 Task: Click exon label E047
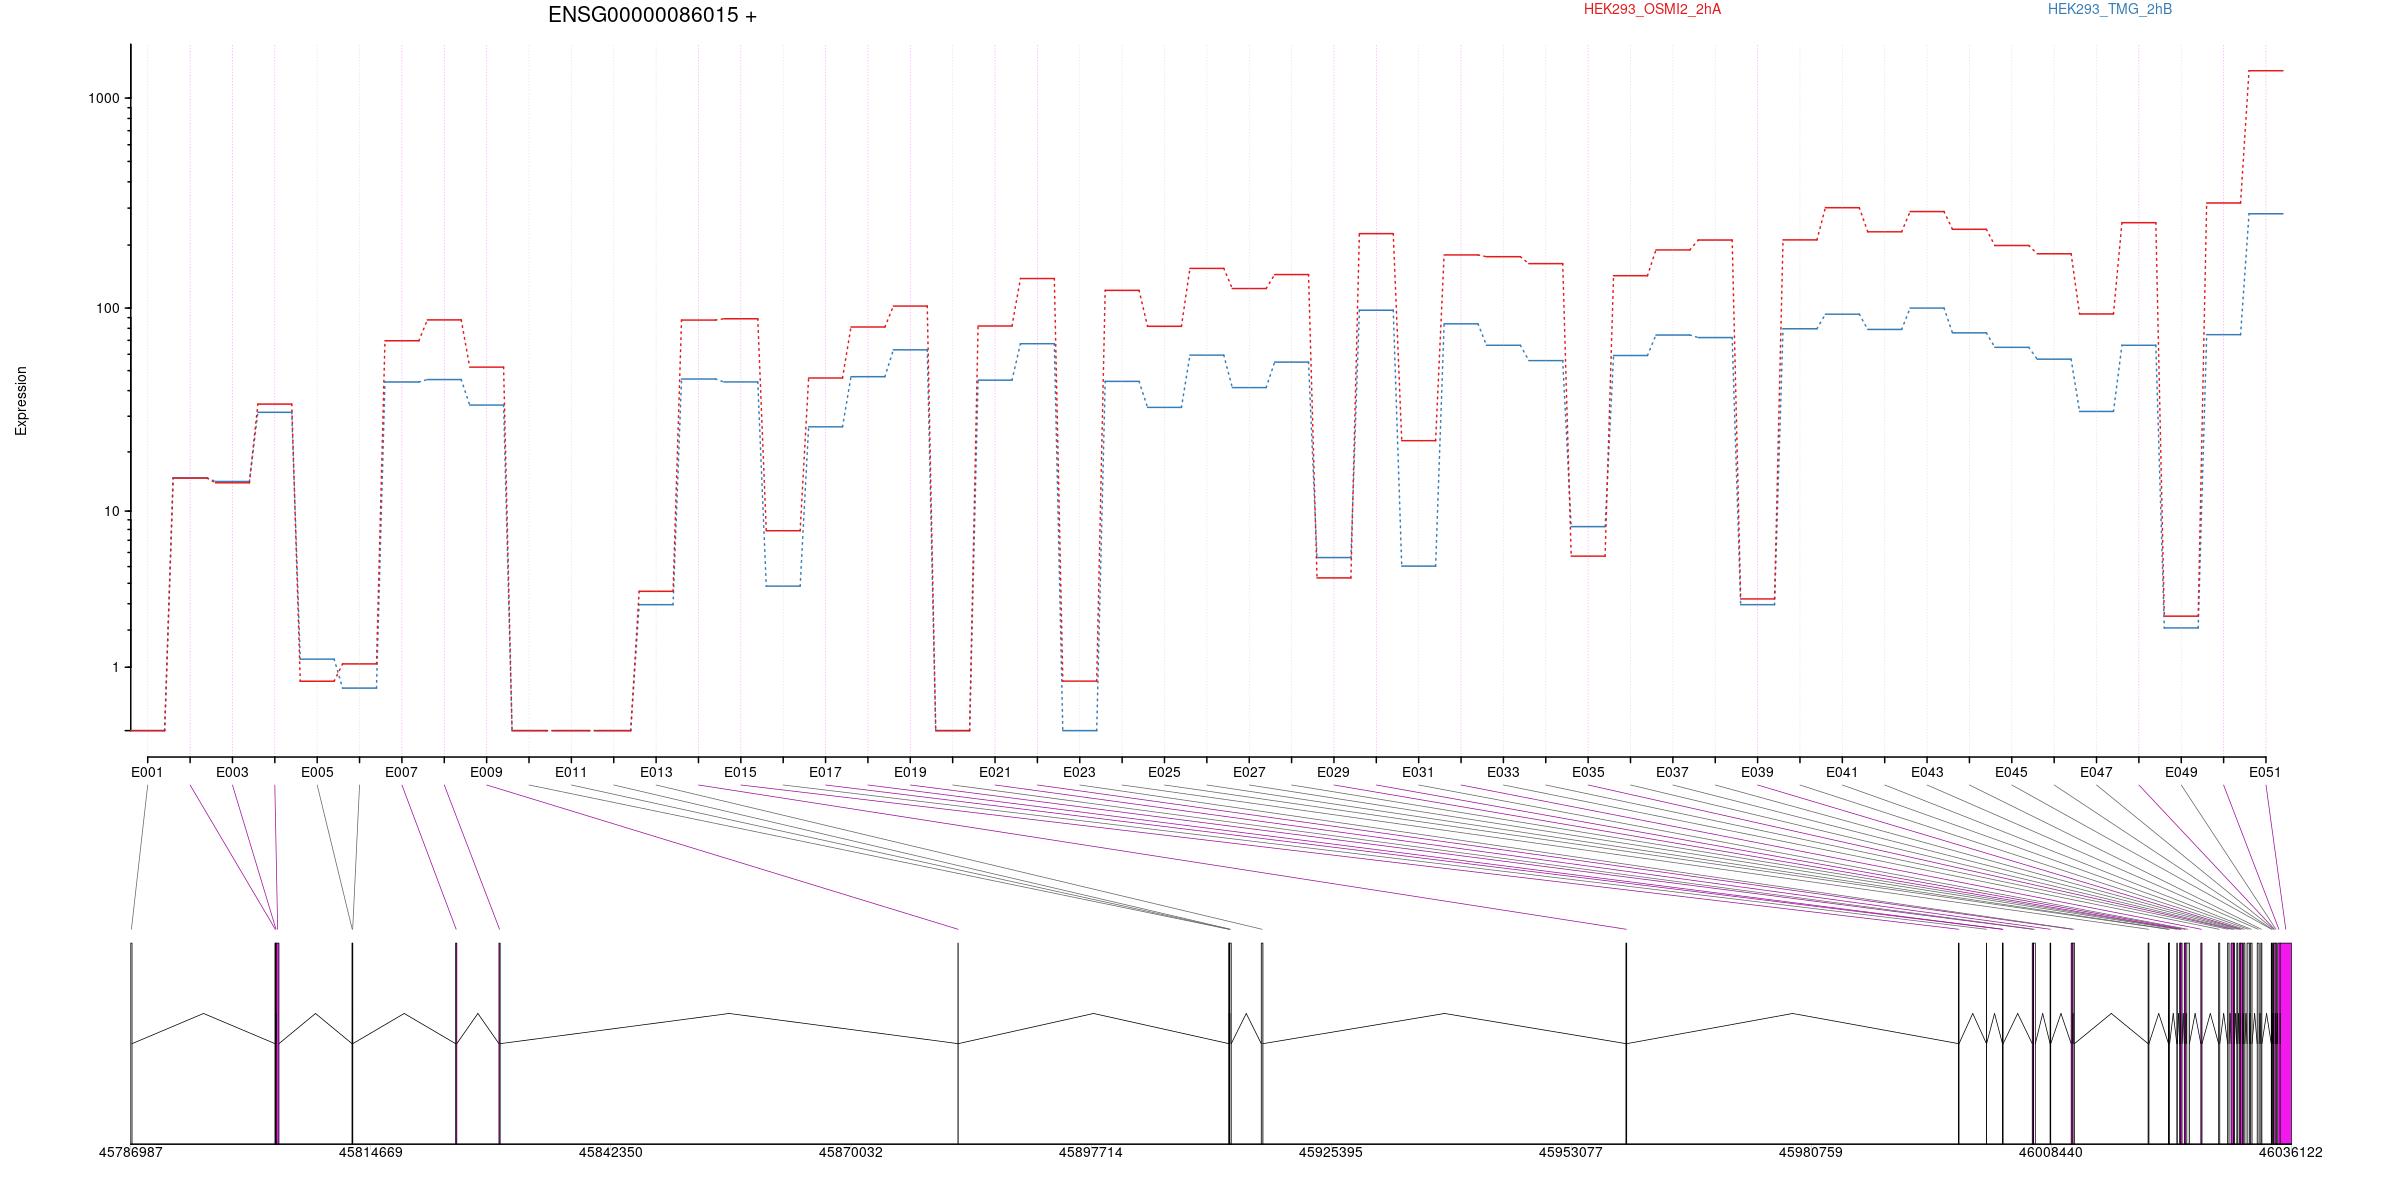(2096, 772)
